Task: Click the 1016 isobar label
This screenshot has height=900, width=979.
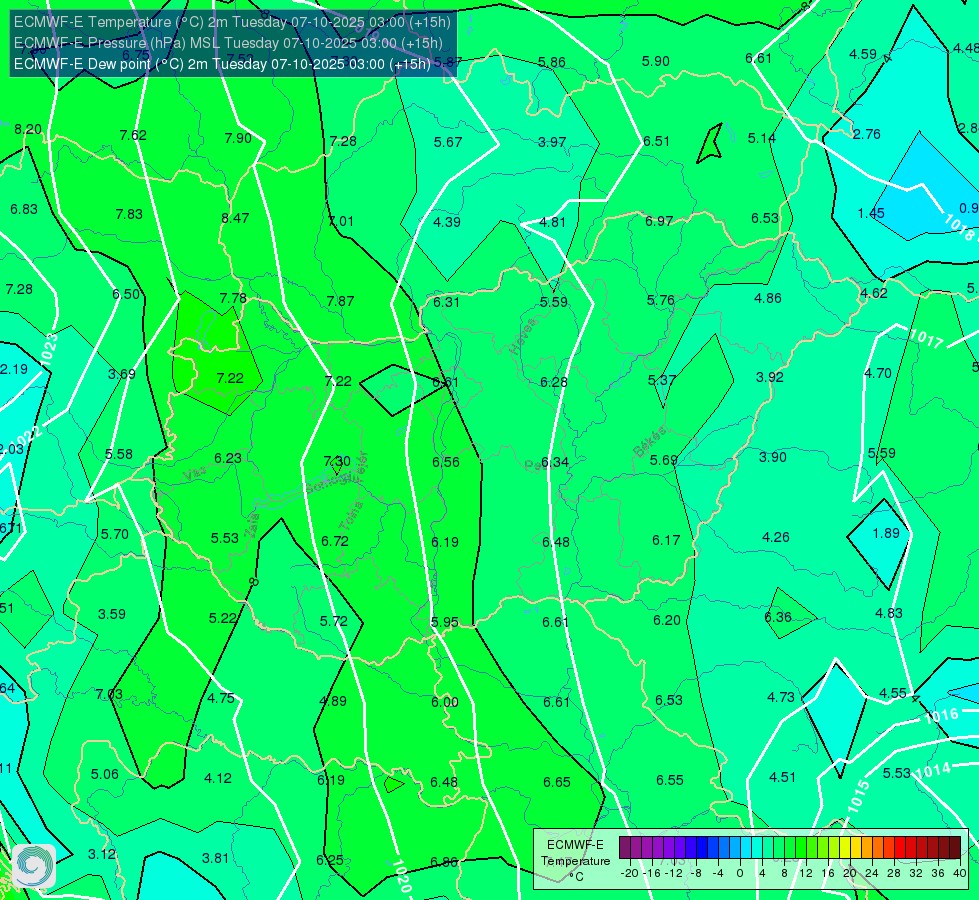Action: (941, 716)
